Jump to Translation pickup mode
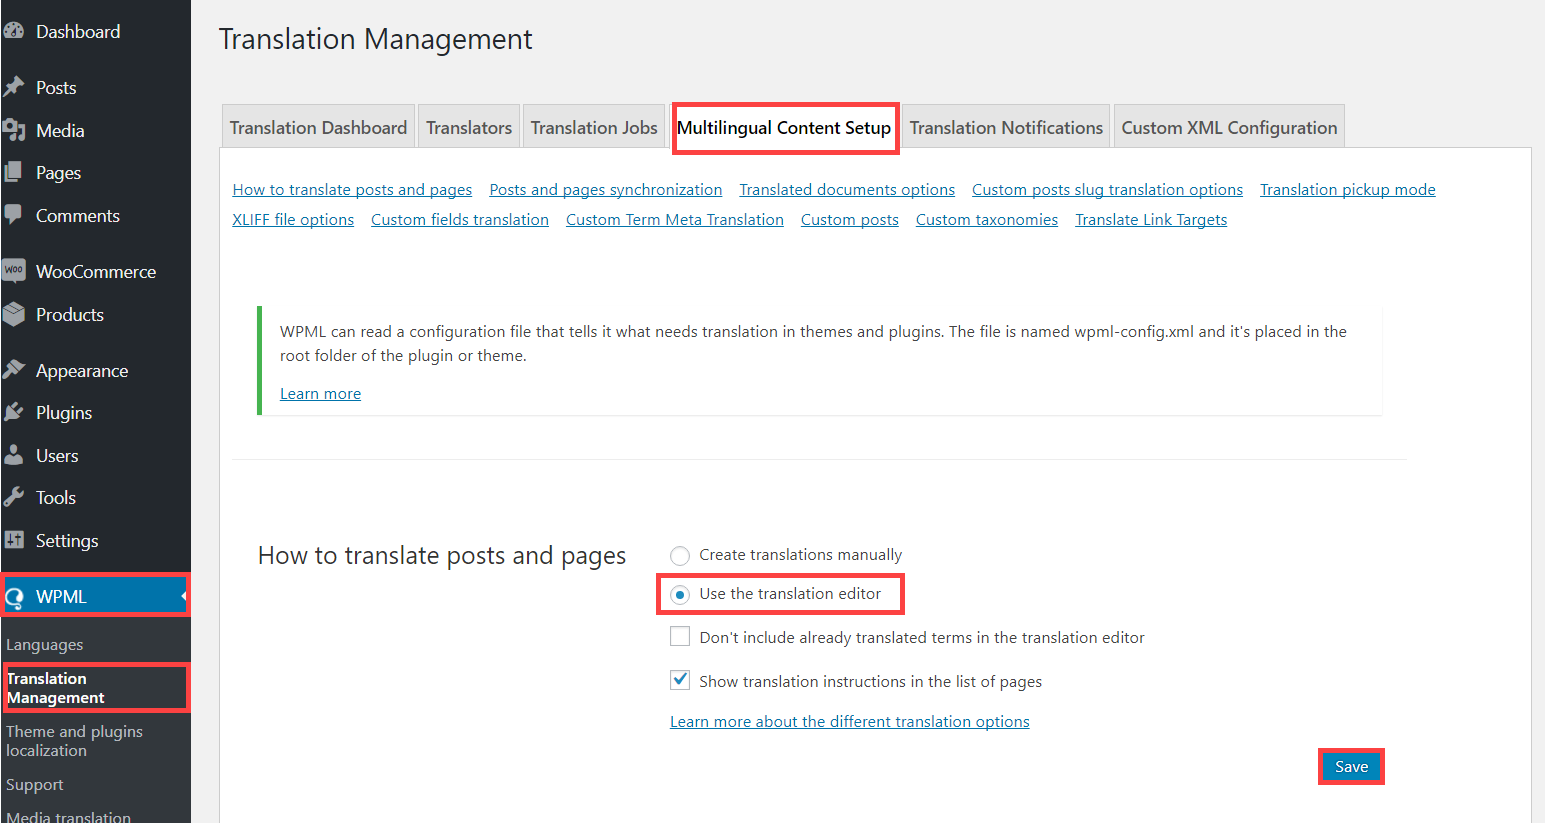Screen dimensions: 1545x823 coord(1348,190)
